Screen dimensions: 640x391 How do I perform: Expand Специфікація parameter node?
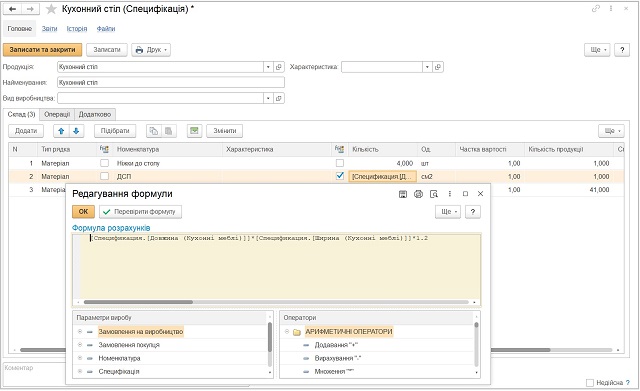(80, 371)
